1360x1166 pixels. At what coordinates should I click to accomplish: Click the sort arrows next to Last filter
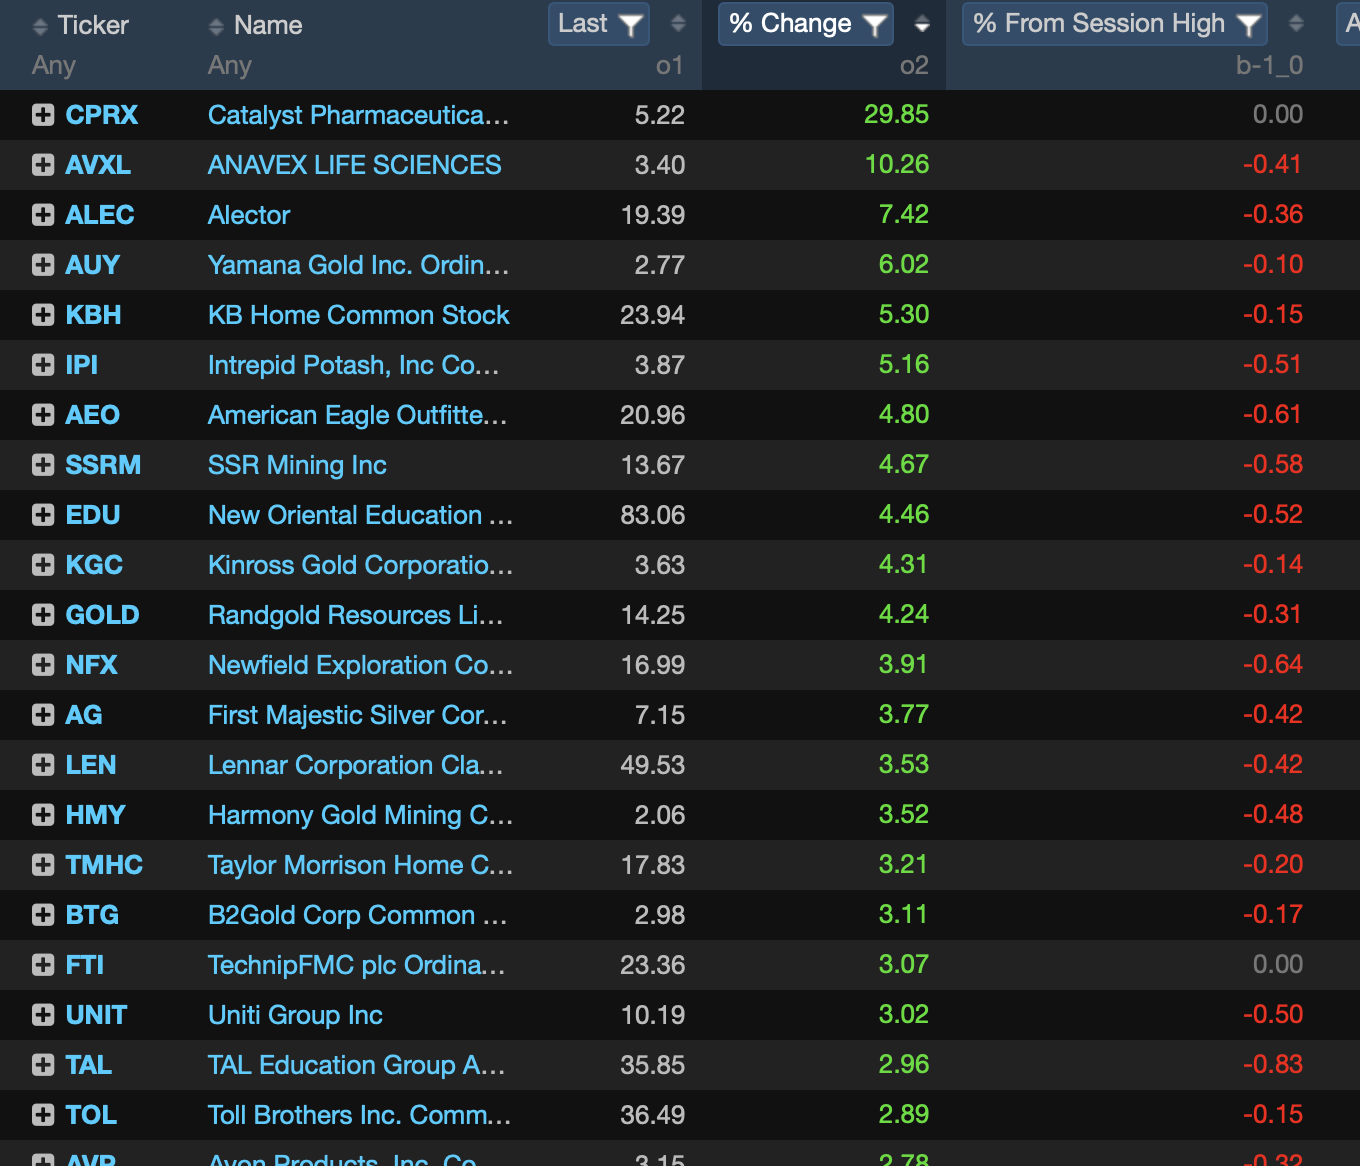(678, 23)
